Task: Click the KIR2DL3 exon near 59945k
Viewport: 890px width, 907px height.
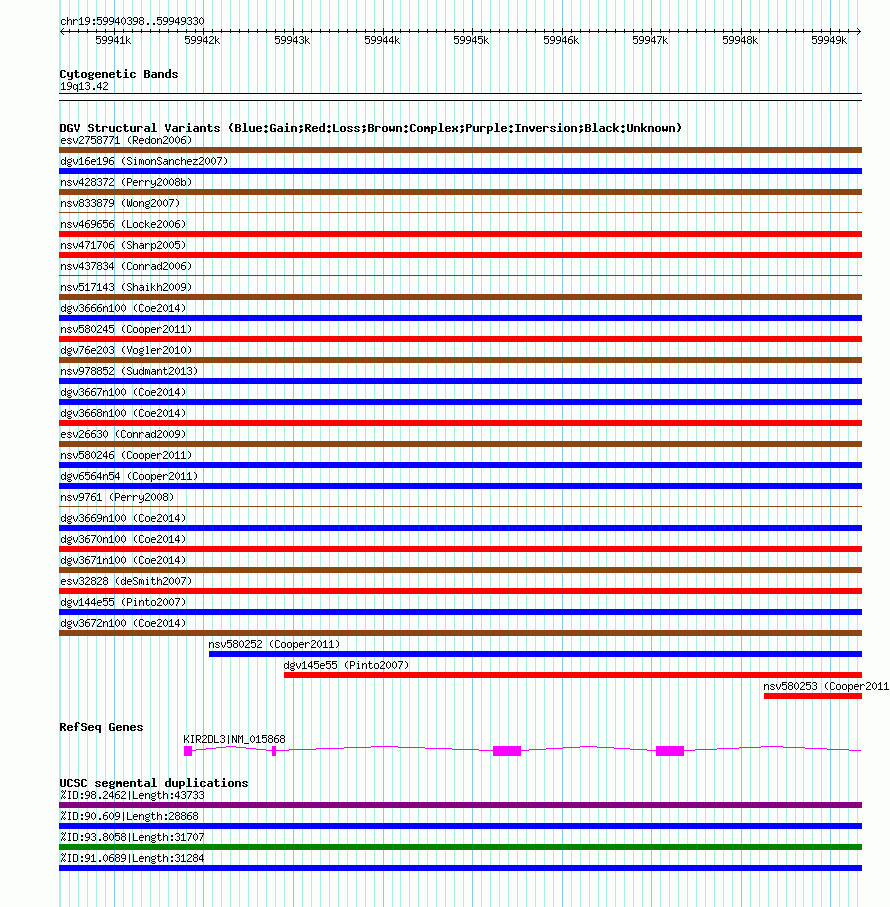Action: (x=507, y=751)
